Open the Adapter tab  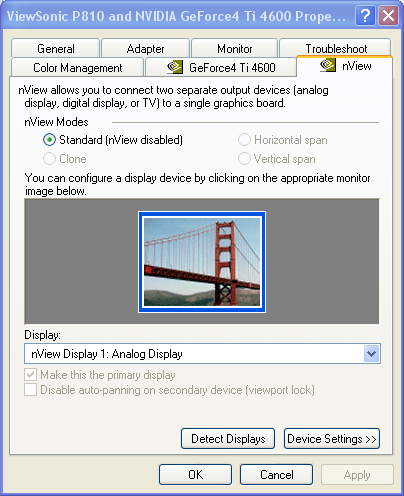(x=145, y=48)
